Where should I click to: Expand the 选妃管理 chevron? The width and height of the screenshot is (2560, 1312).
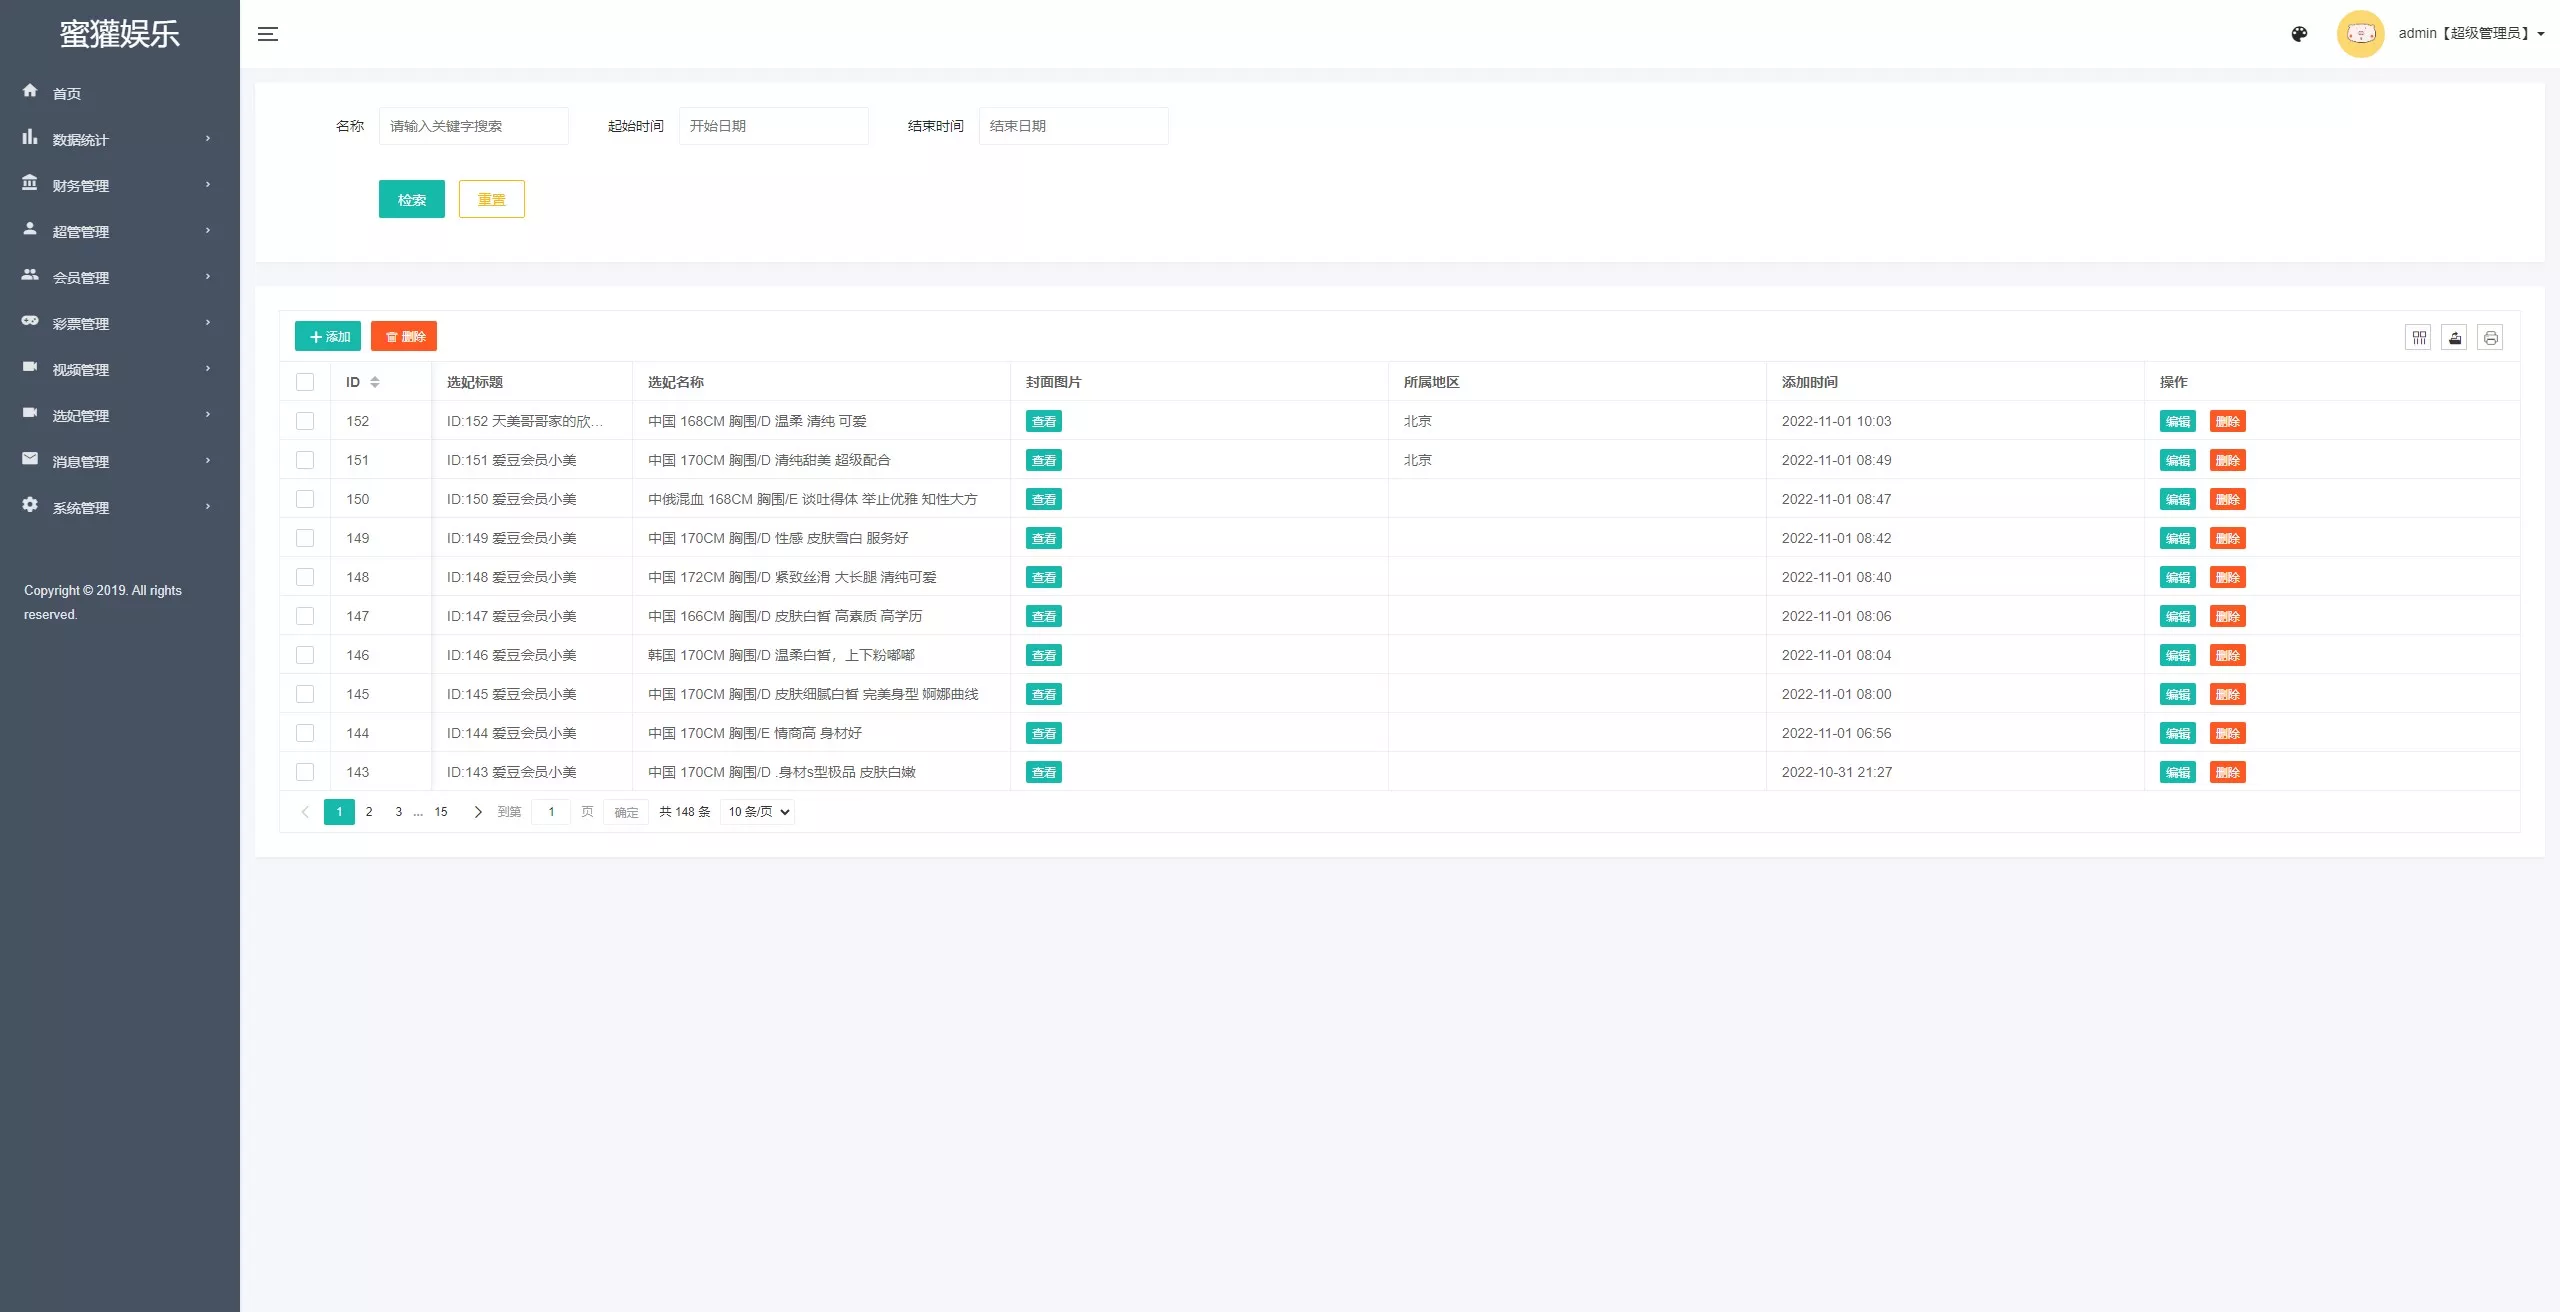(208, 415)
